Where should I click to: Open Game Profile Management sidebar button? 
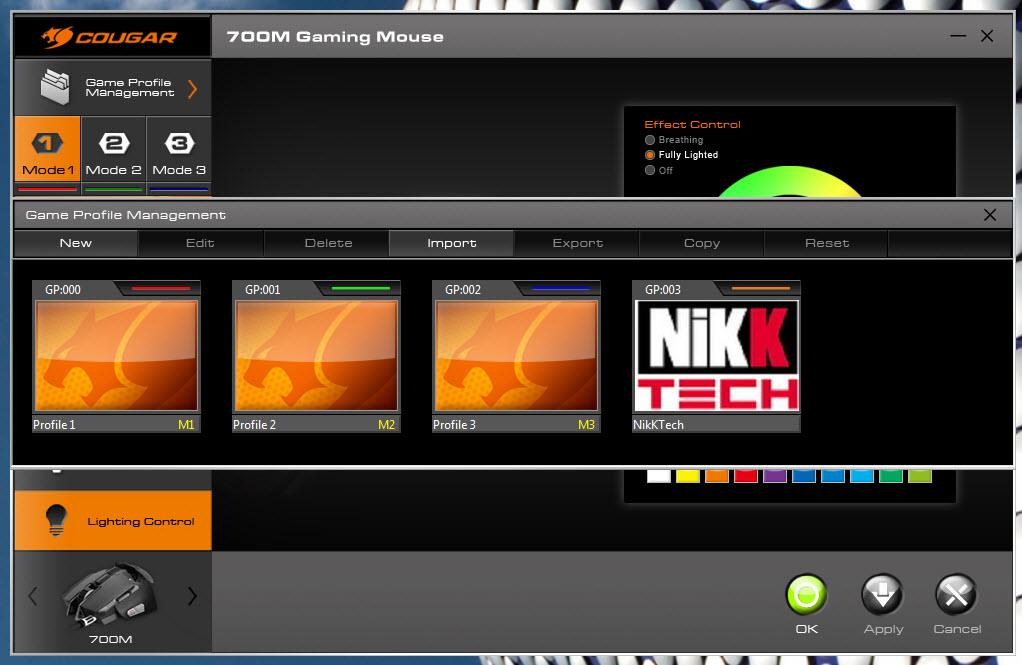click(x=113, y=88)
